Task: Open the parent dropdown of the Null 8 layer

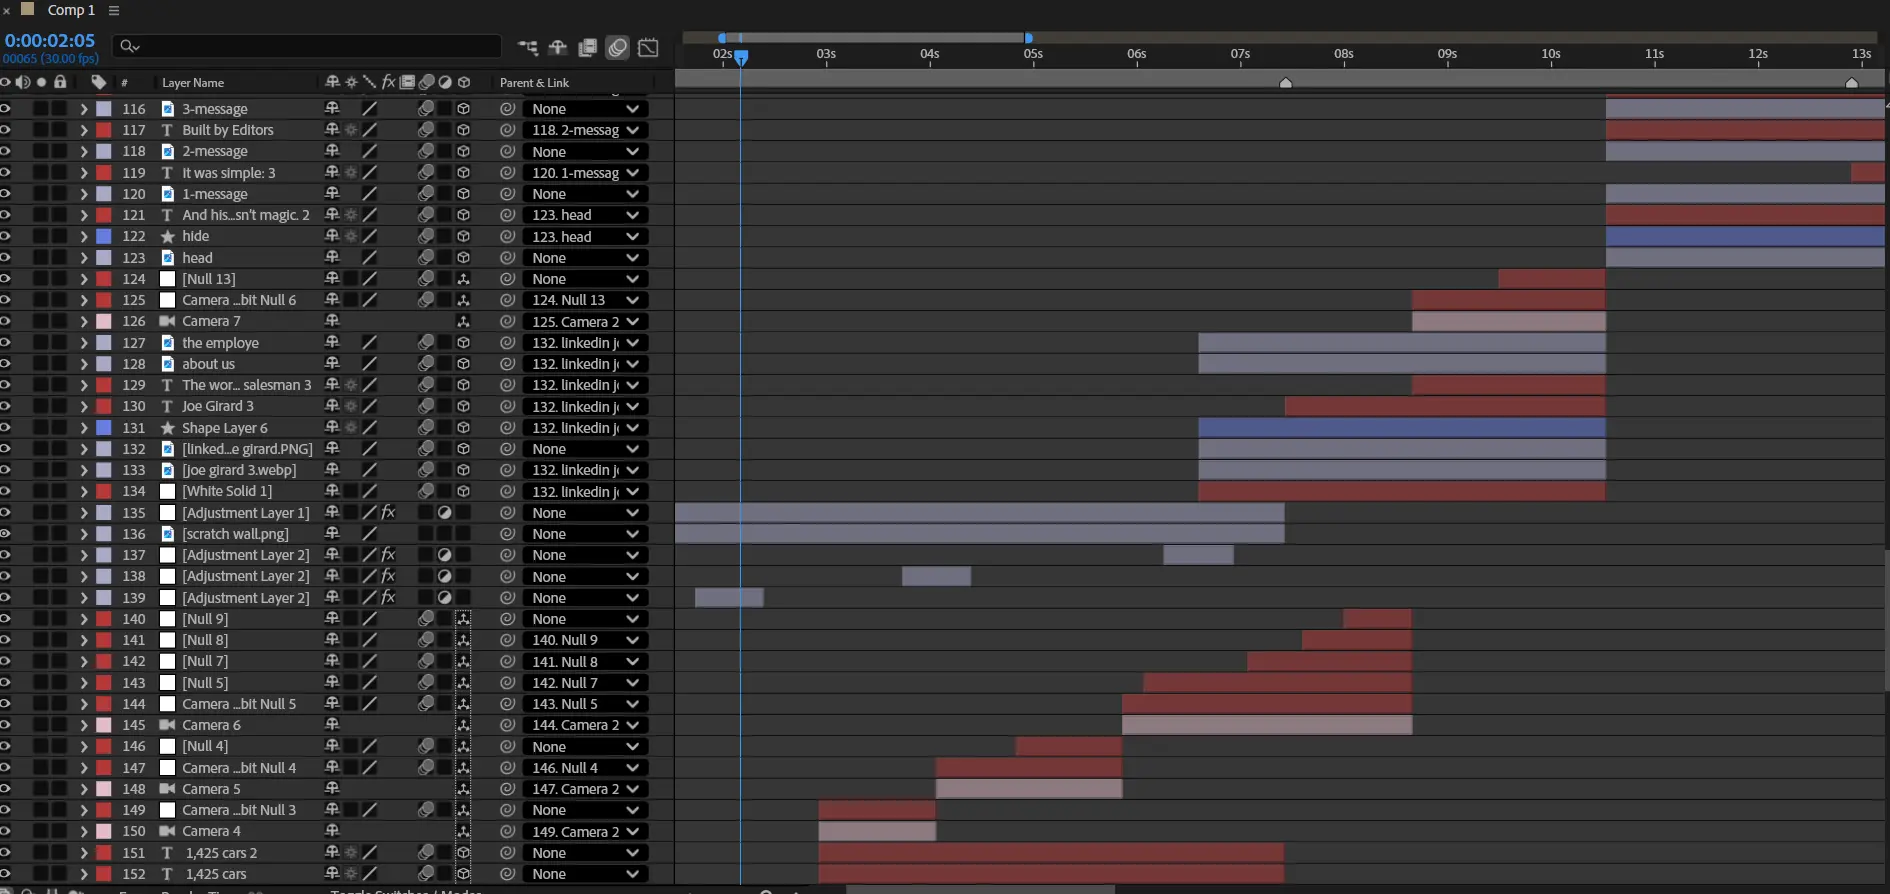Action: (584, 640)
